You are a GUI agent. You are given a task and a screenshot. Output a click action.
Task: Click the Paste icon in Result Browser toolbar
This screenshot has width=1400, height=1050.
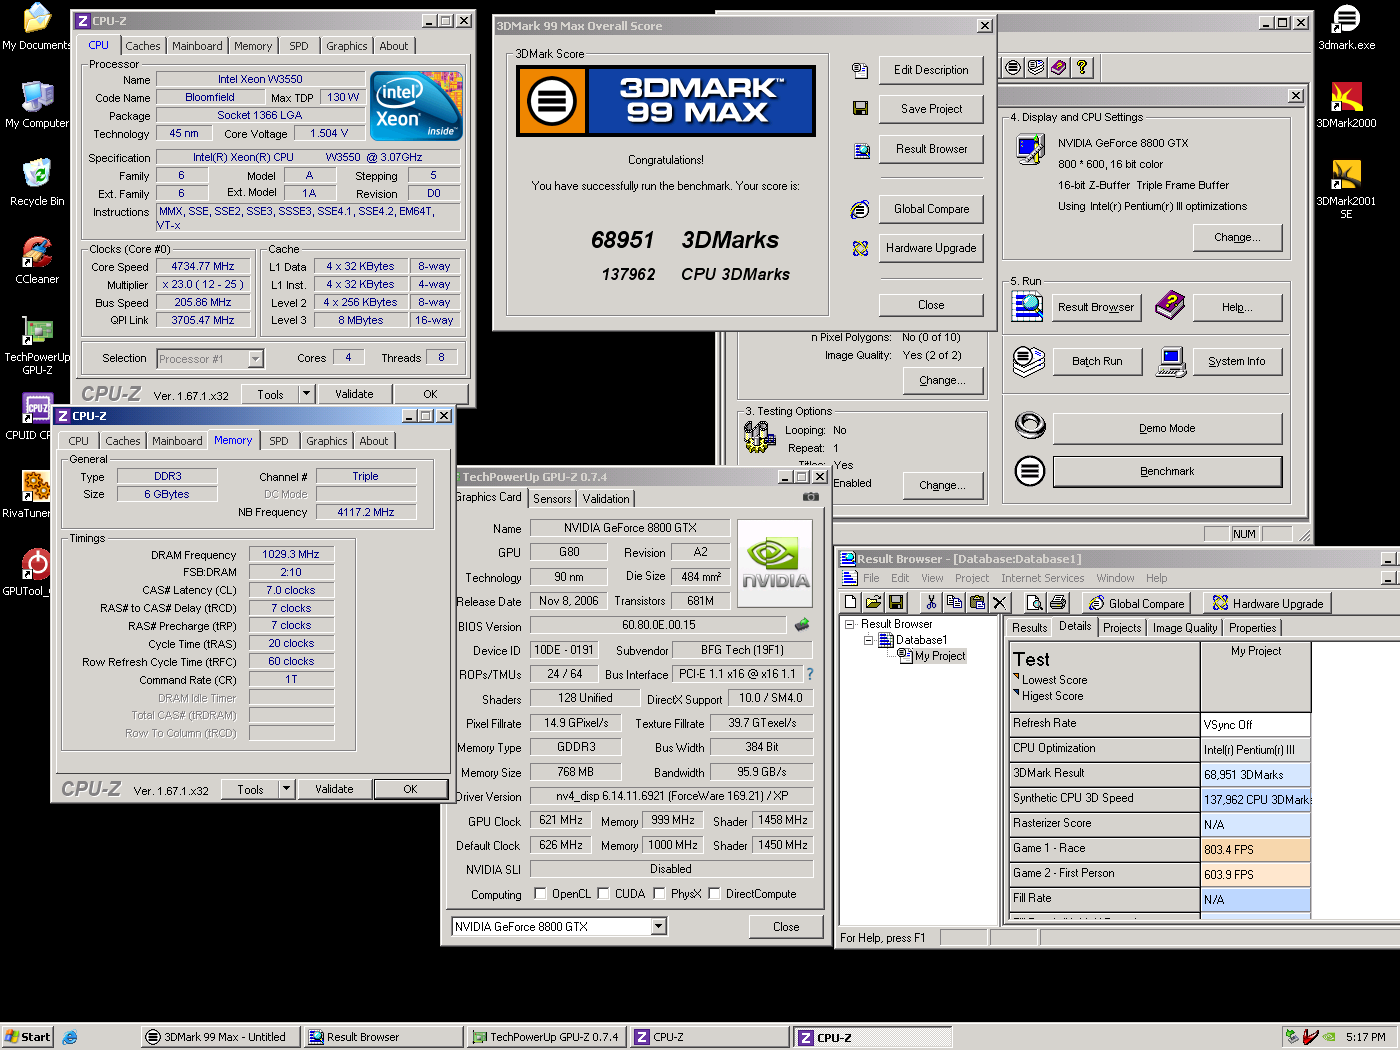tap(977, 603)
